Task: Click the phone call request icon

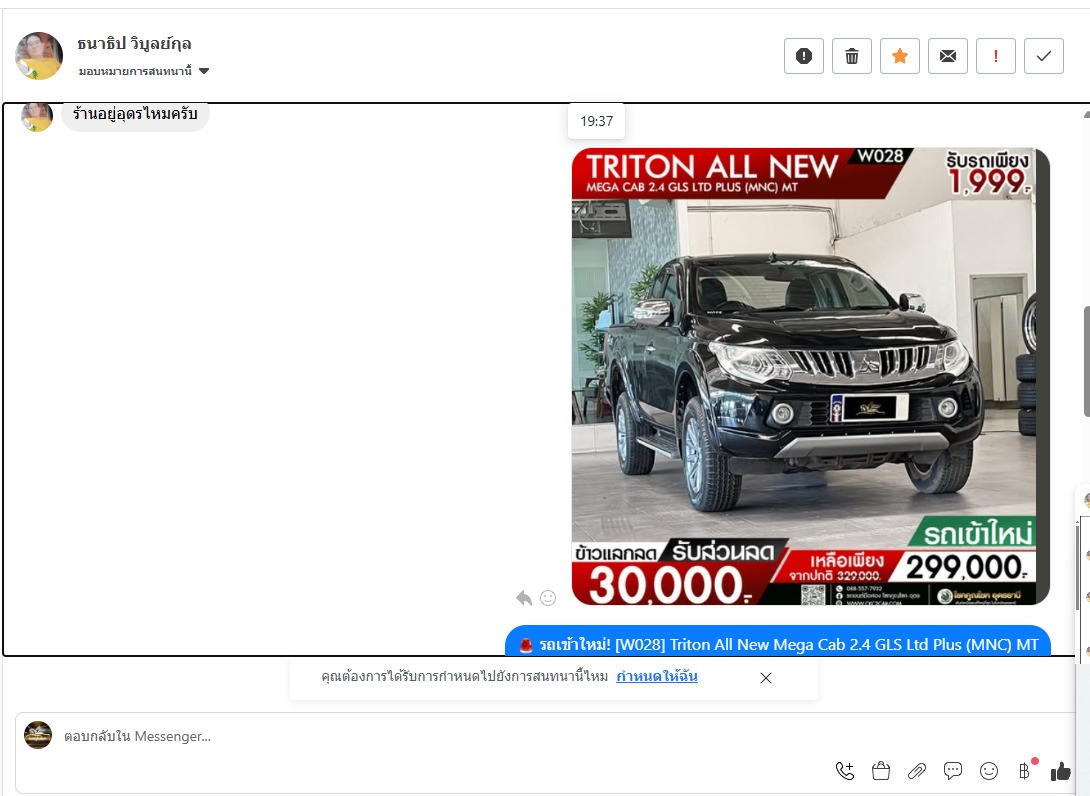Action: (845, 770)
